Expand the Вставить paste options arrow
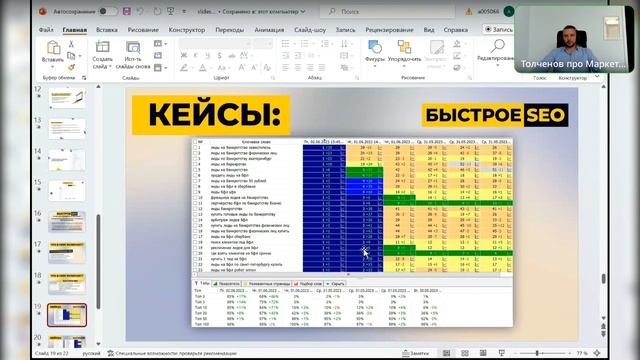This screenshot has height=360, width=640. click(x=53, y=67)
